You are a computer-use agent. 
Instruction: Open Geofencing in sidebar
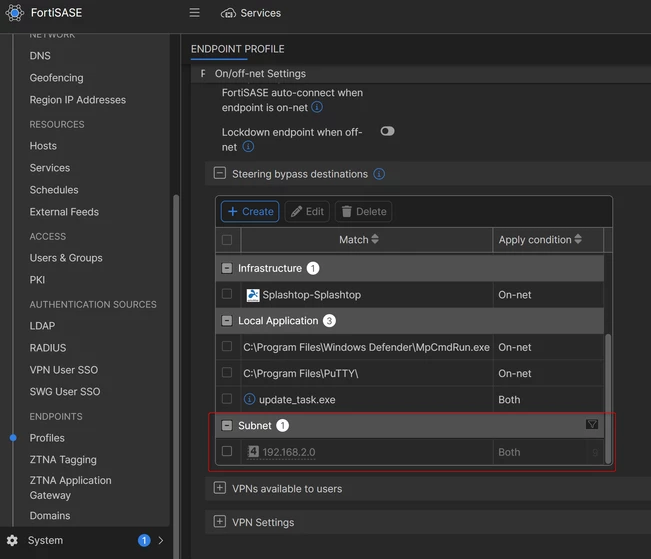point(56,78)
